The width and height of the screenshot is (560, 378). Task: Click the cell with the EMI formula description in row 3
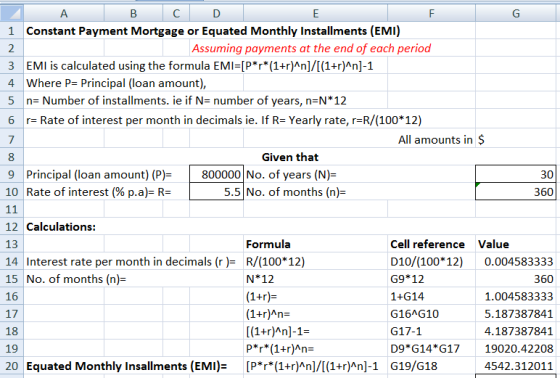pyautogui.click(x=200, y=66)
